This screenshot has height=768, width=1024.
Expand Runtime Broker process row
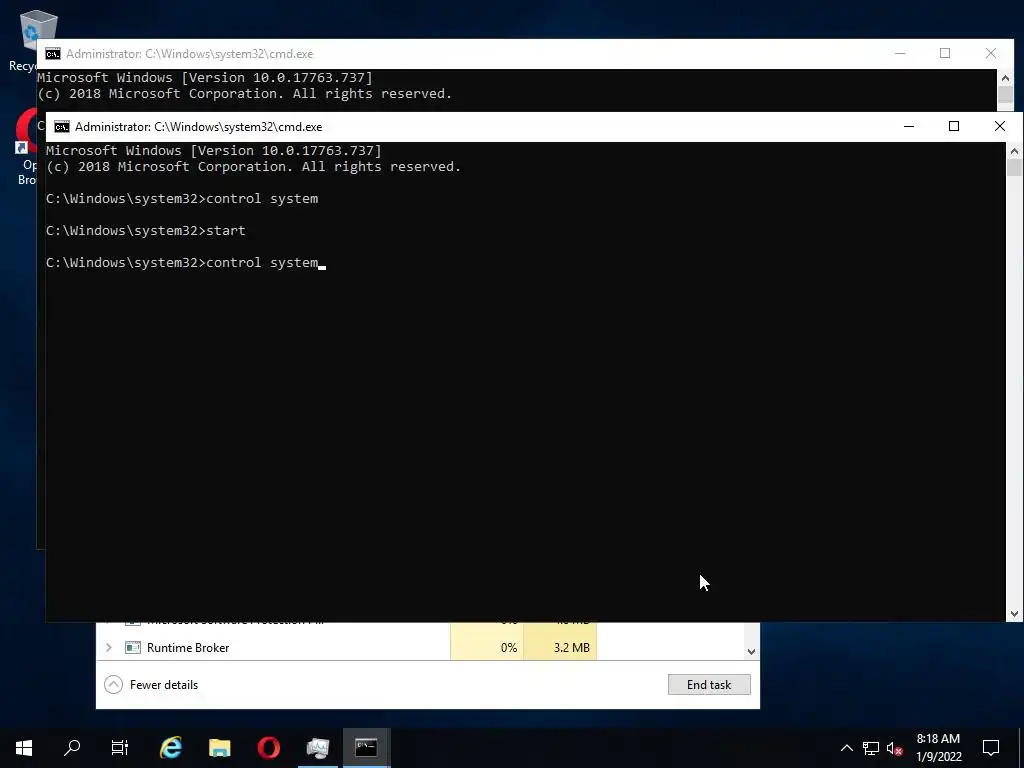coord(108,648)
